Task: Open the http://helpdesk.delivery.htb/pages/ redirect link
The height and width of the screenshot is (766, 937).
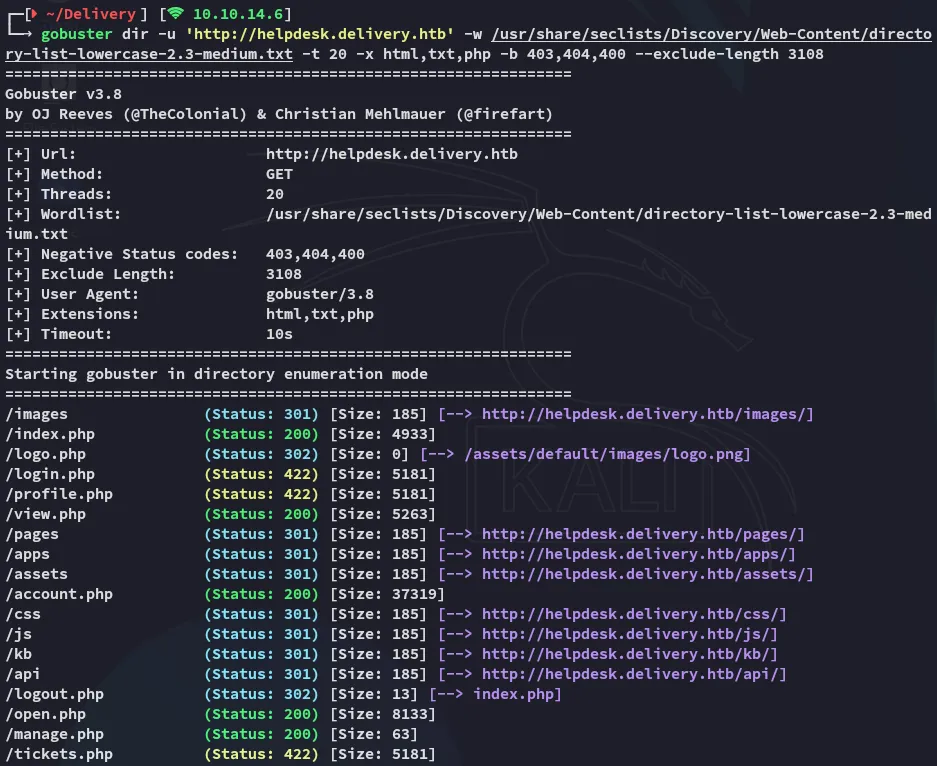Action: 643,534
